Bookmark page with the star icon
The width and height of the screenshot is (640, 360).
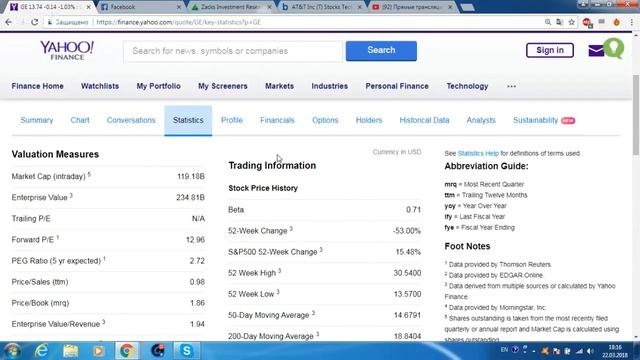point(571,22)
